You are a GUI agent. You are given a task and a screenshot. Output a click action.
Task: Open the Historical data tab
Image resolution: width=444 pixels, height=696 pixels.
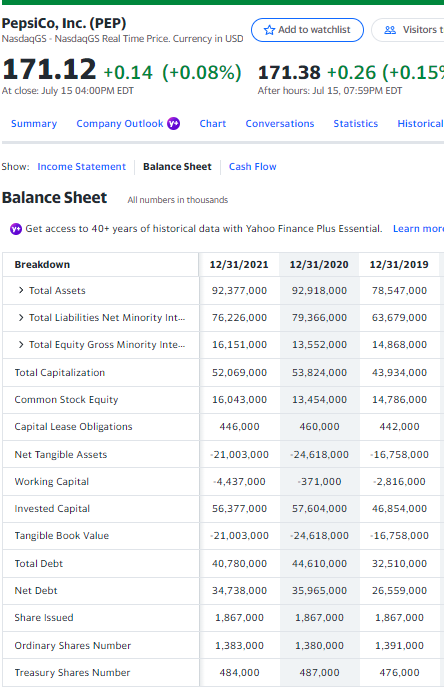pyautogui.click(x=420, y=124)
